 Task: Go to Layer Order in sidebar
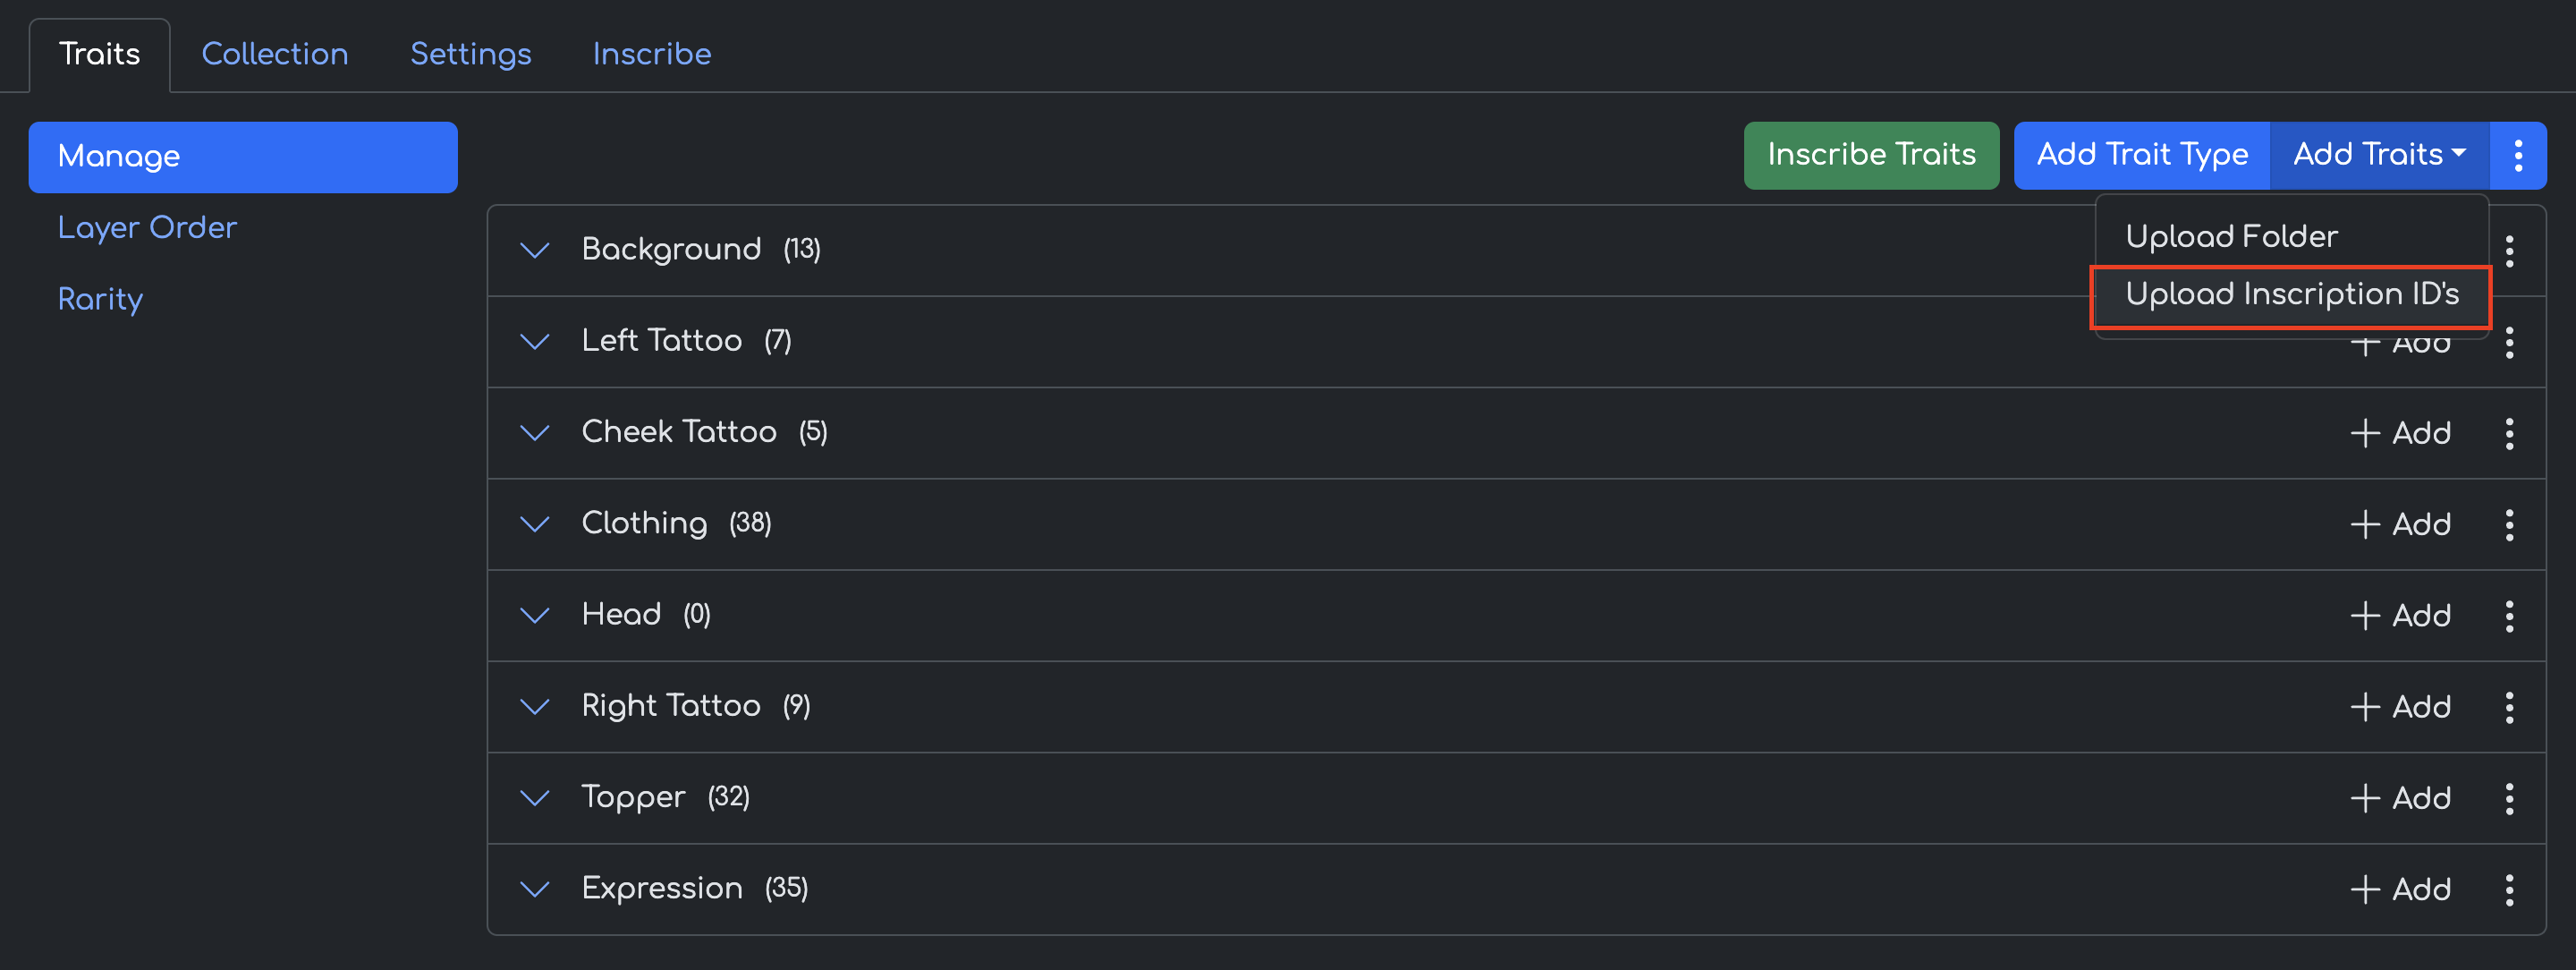click(147, 228)
